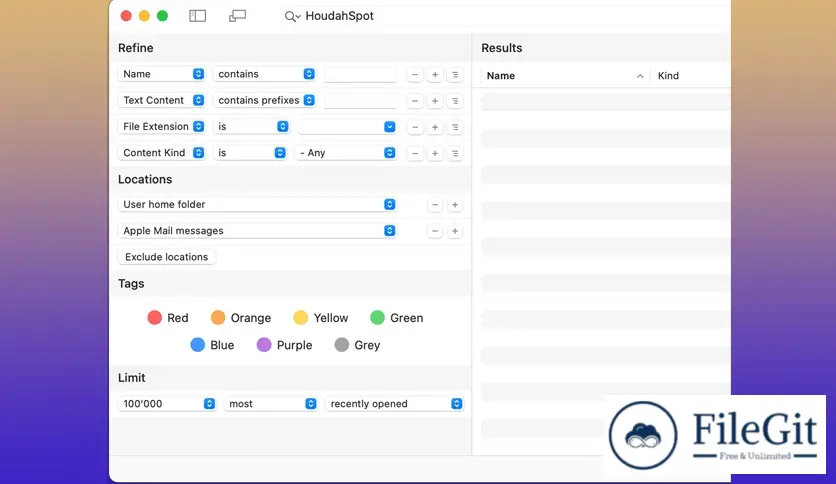836x484 pixels.
Task: Open the 'contains' operator dropdown
Action: [x=264, y=74]
